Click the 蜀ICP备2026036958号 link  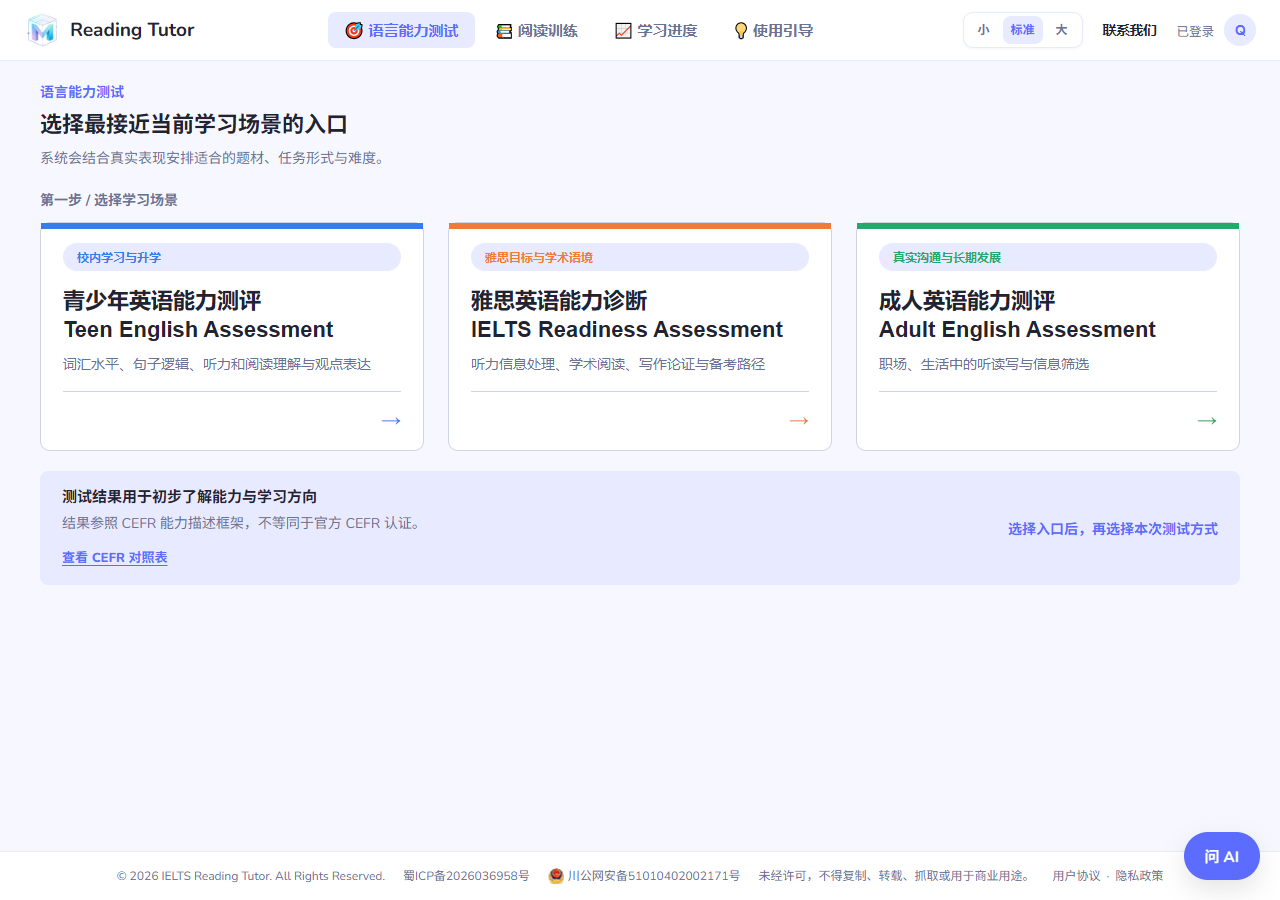[x=466, y=876]
